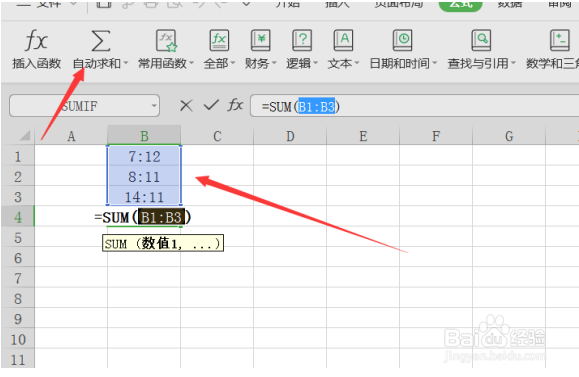Open the Insert Function (插入函数) dialog

(36, 49)
